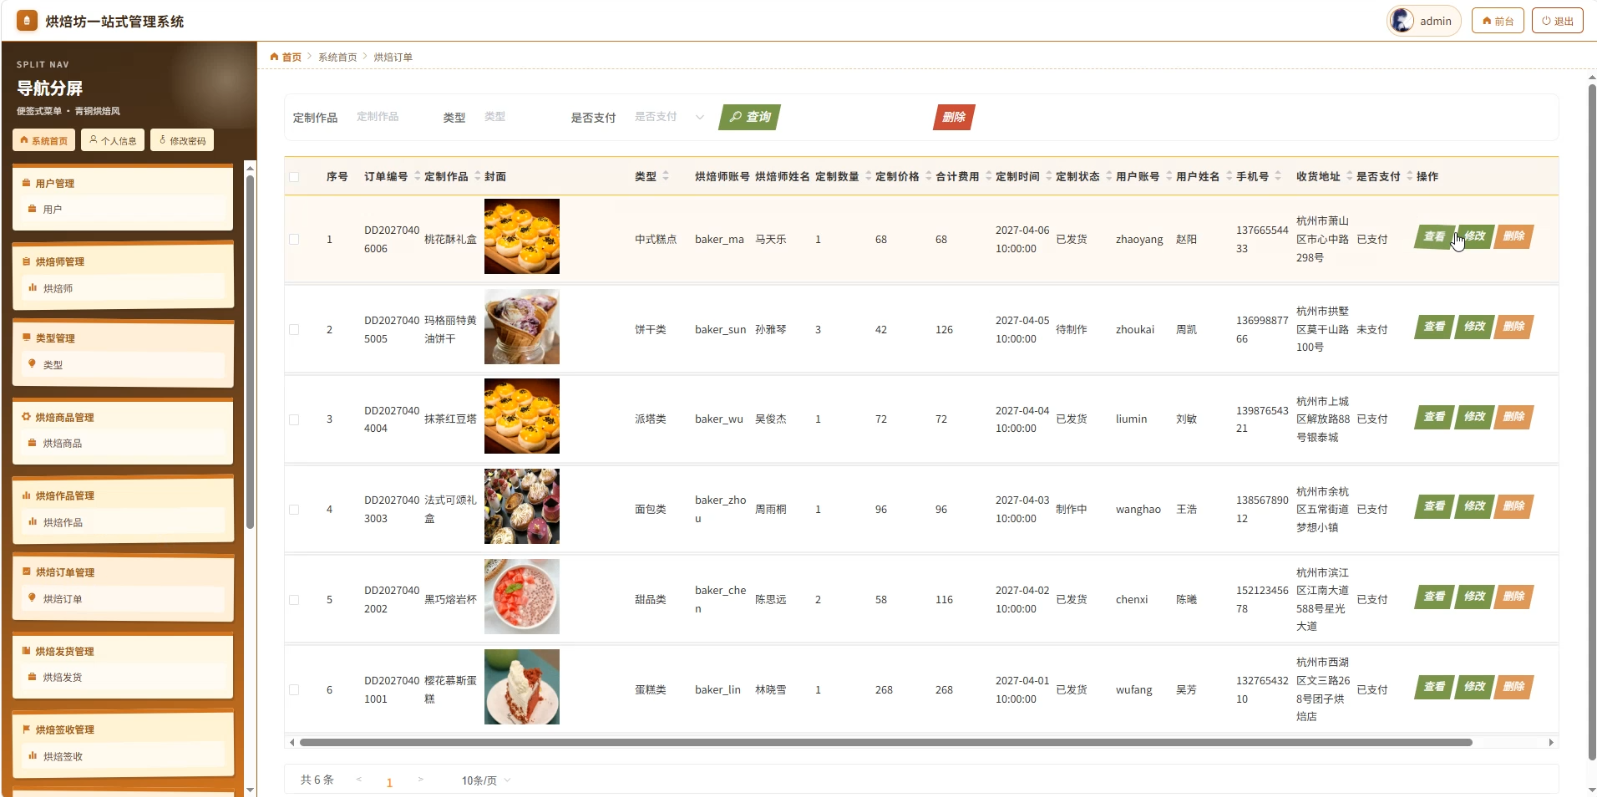Expand the 烘焙师管理 menu group
The width and height of the screenshot is (1597, 797).
[123, 261]
